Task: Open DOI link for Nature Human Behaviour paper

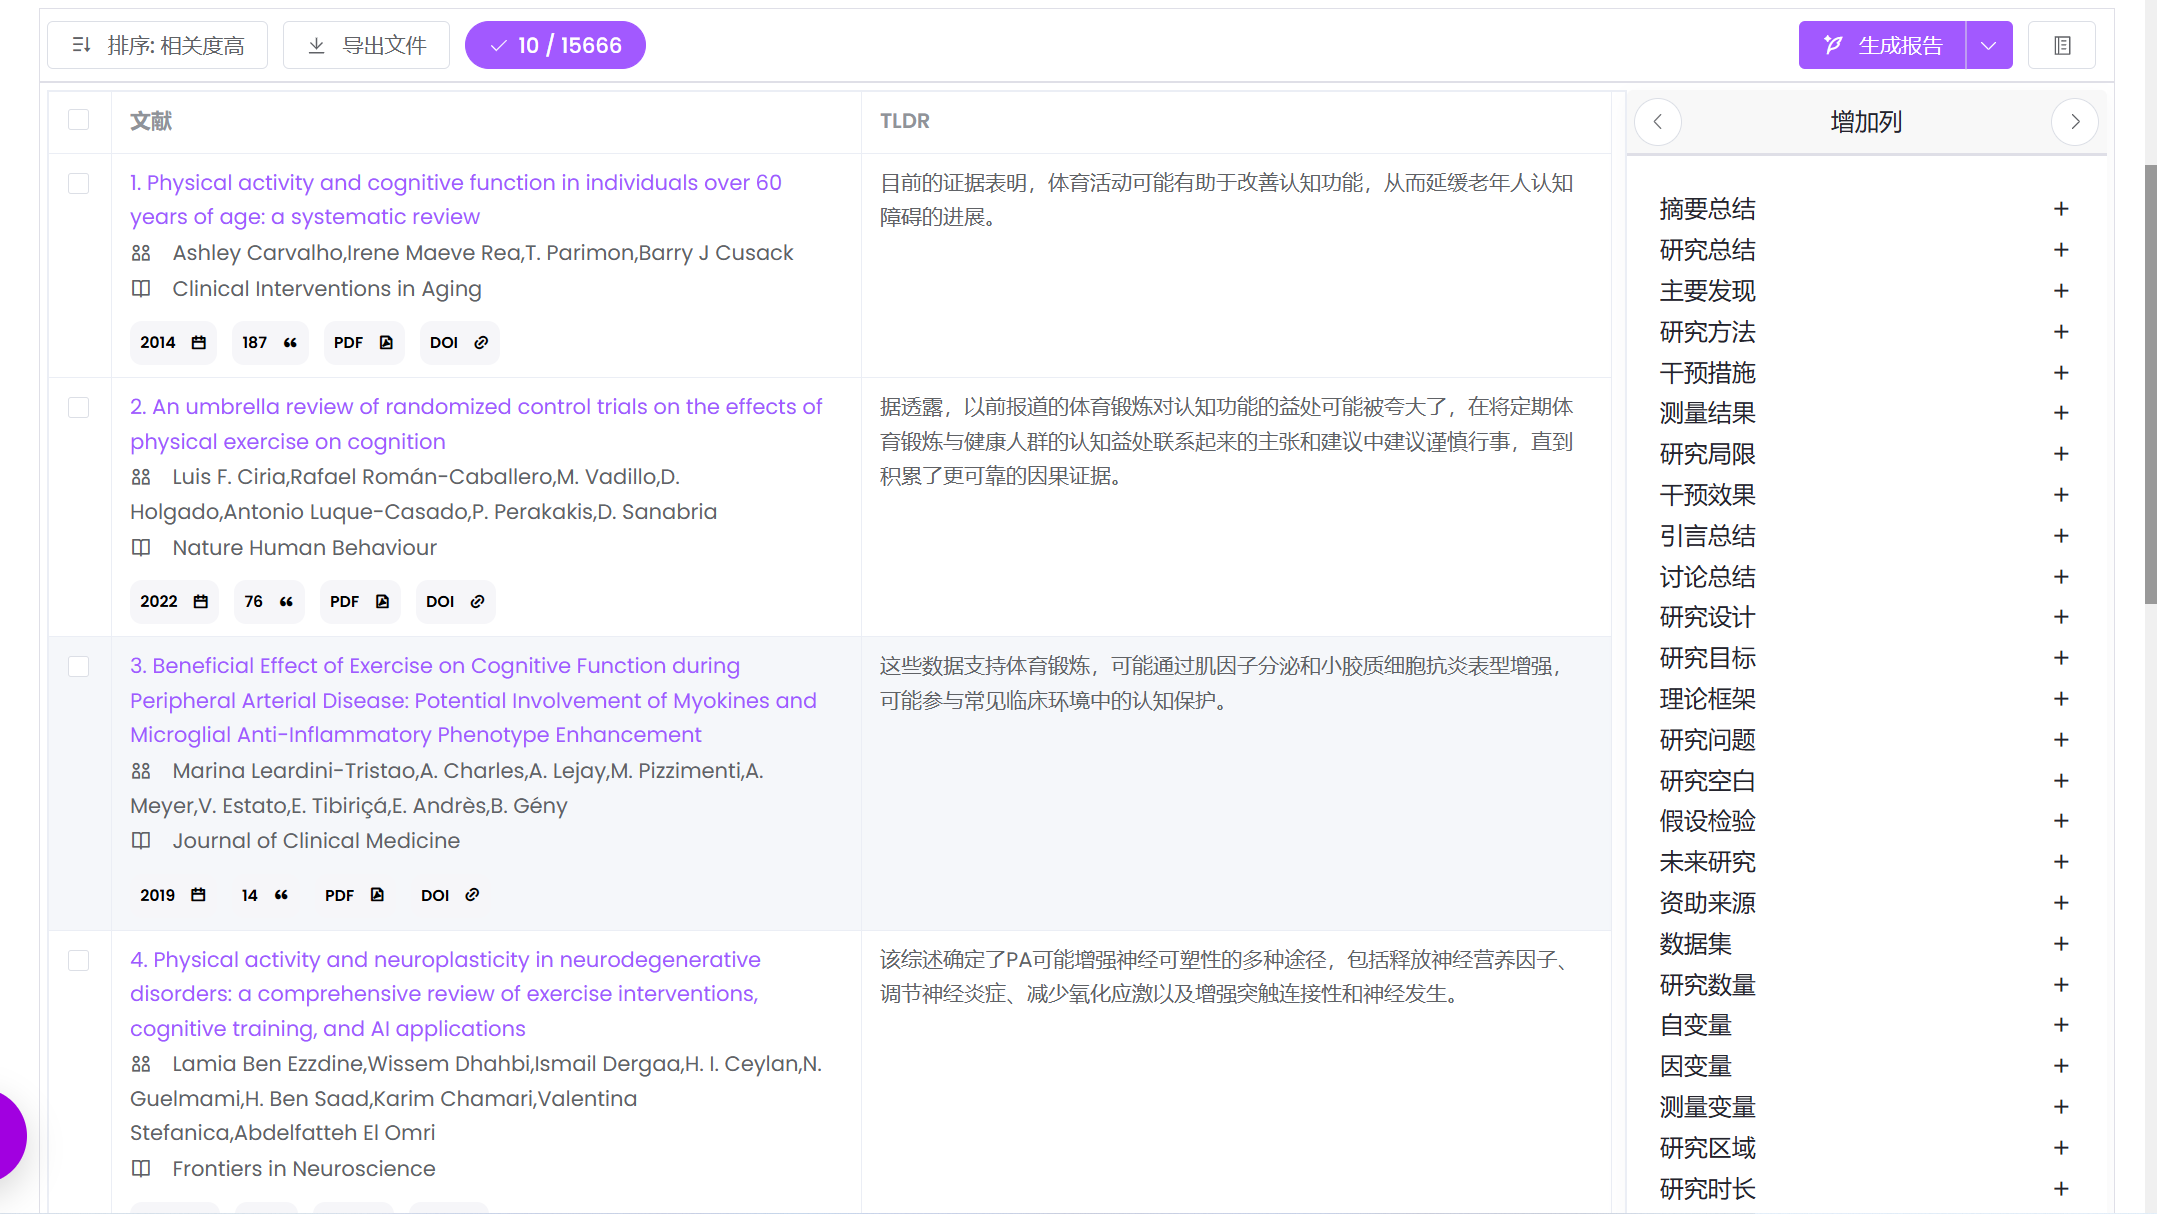Action: (455, 601)
